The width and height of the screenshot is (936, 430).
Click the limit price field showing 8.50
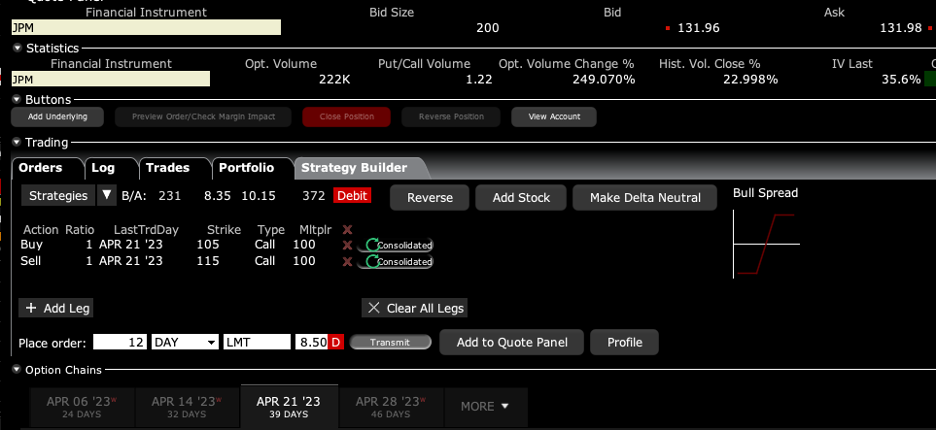tap(312, 342)
